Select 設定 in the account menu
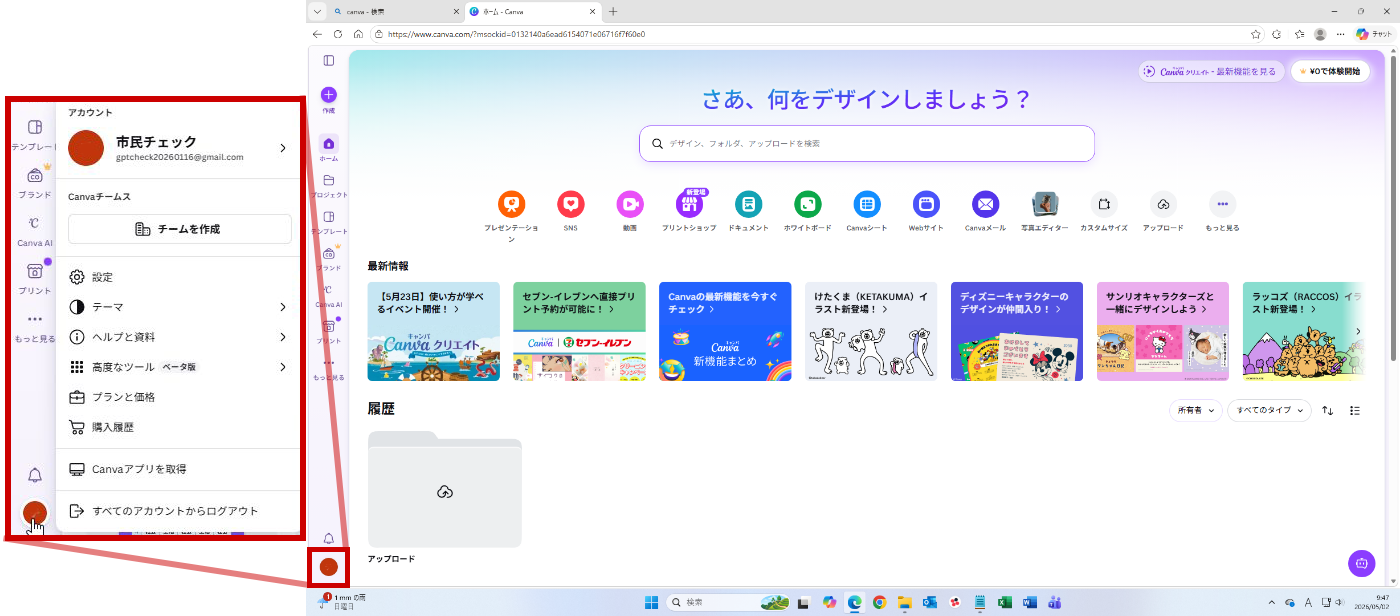 point(178,277)
